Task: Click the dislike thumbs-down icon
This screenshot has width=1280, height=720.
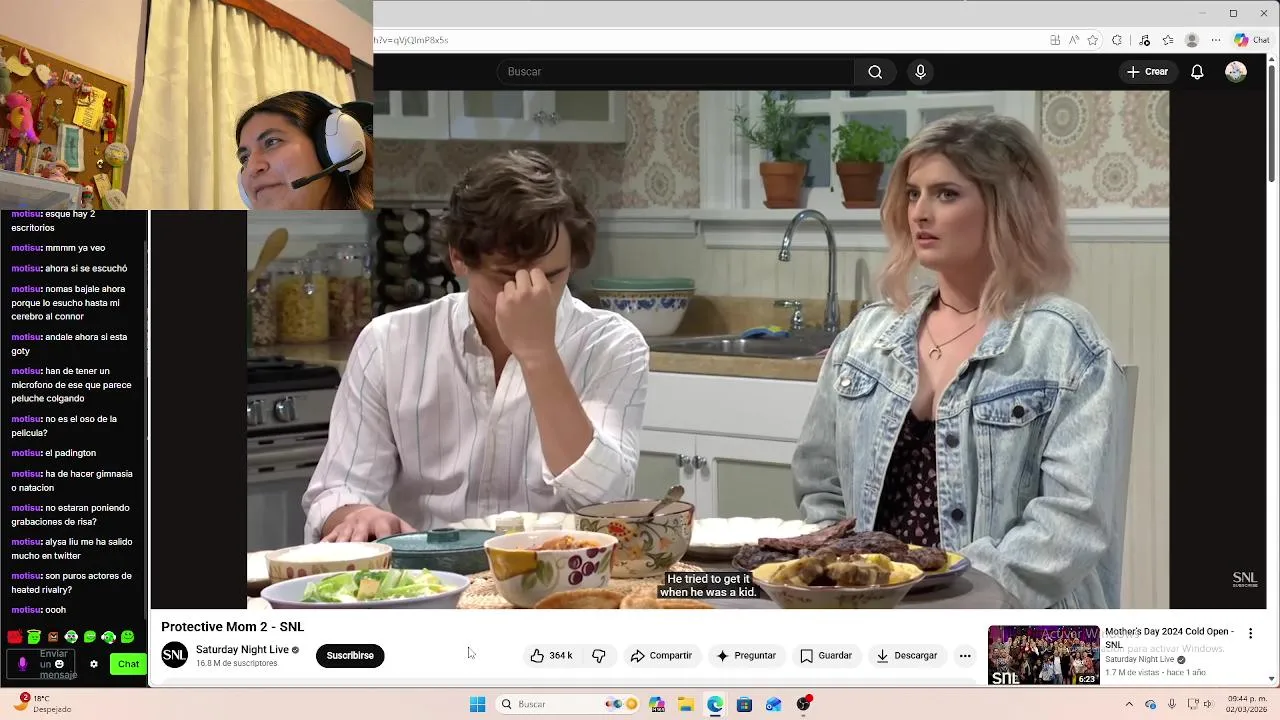Action: click(599, 656)
